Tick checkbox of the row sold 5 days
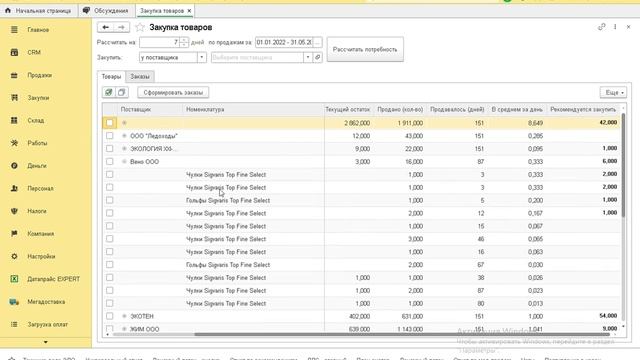This screenshot has height=360, width=640. point(109,200)
